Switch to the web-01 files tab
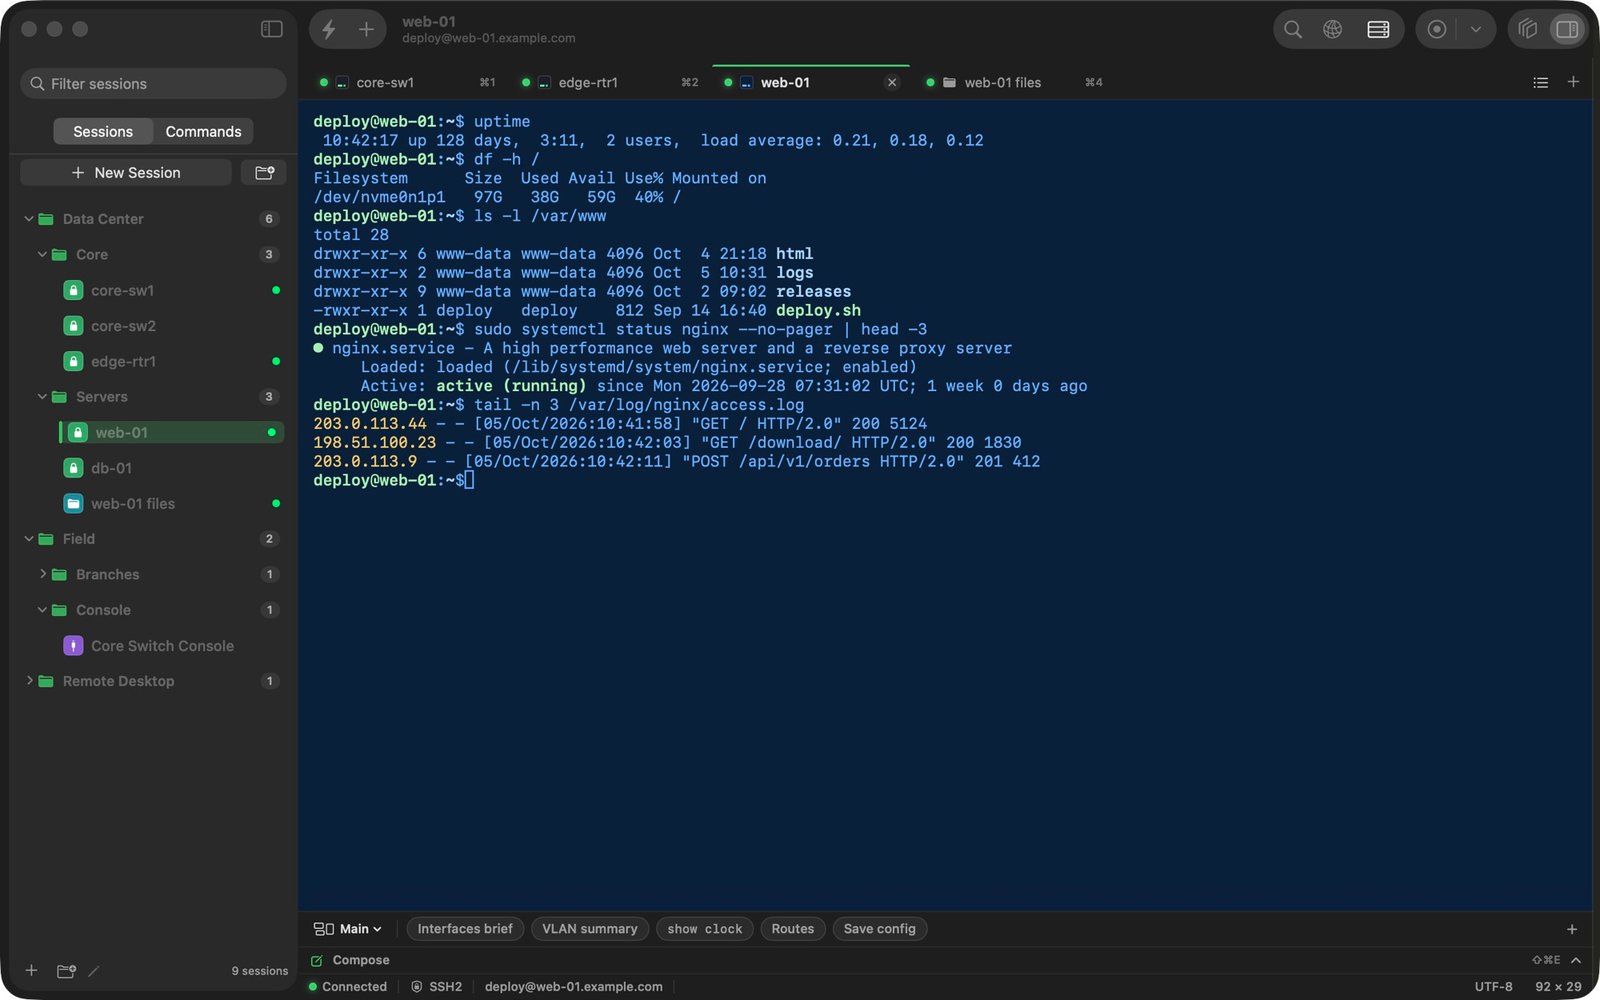The width and height of the screenshot is (1600, 1000). tap(1014, 83)
